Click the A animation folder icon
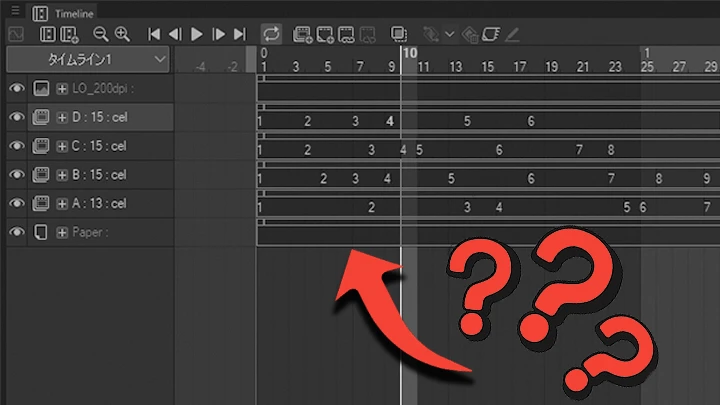The height and width of the screenshot is (405, 720). [x=41, y=203]
